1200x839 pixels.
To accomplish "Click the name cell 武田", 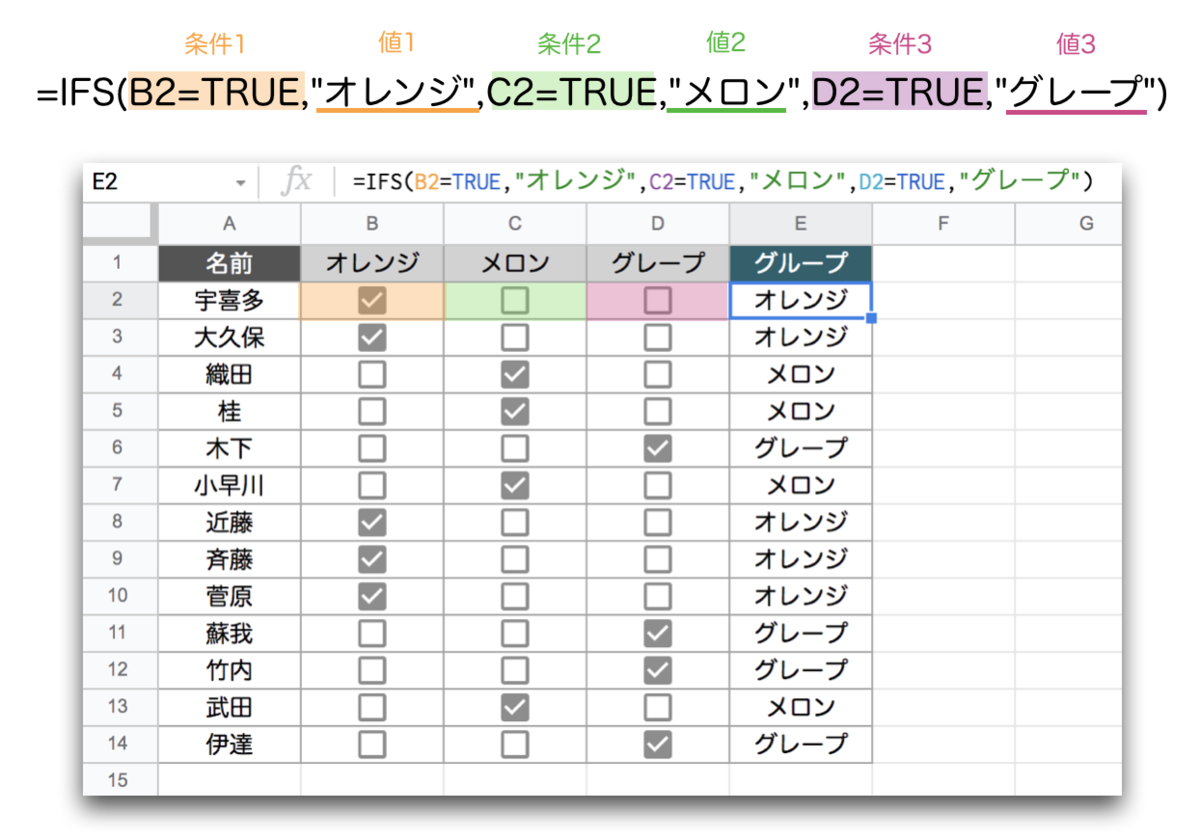I will pyautogui.click(x=229, y=706).
